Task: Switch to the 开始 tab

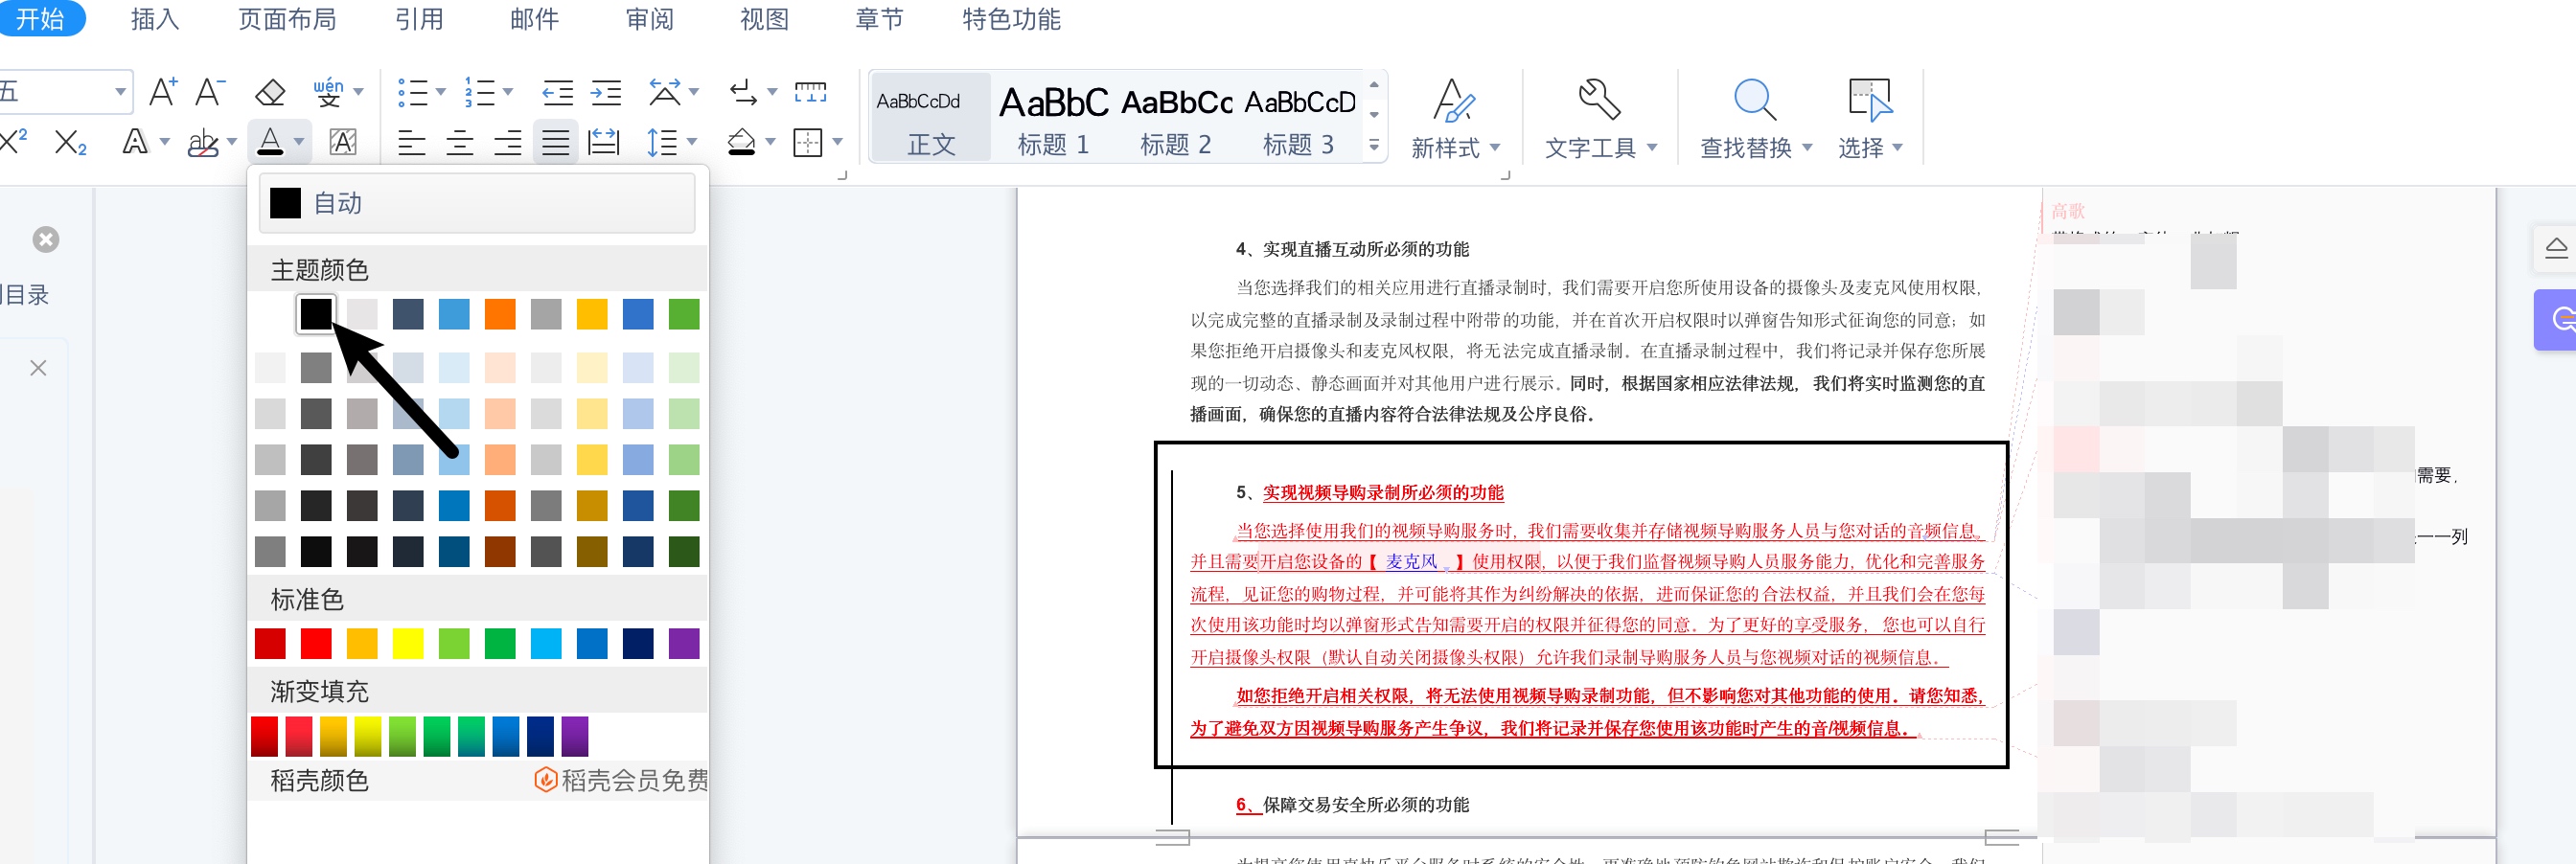Action: pyautogui.click(x=40, y=19)
